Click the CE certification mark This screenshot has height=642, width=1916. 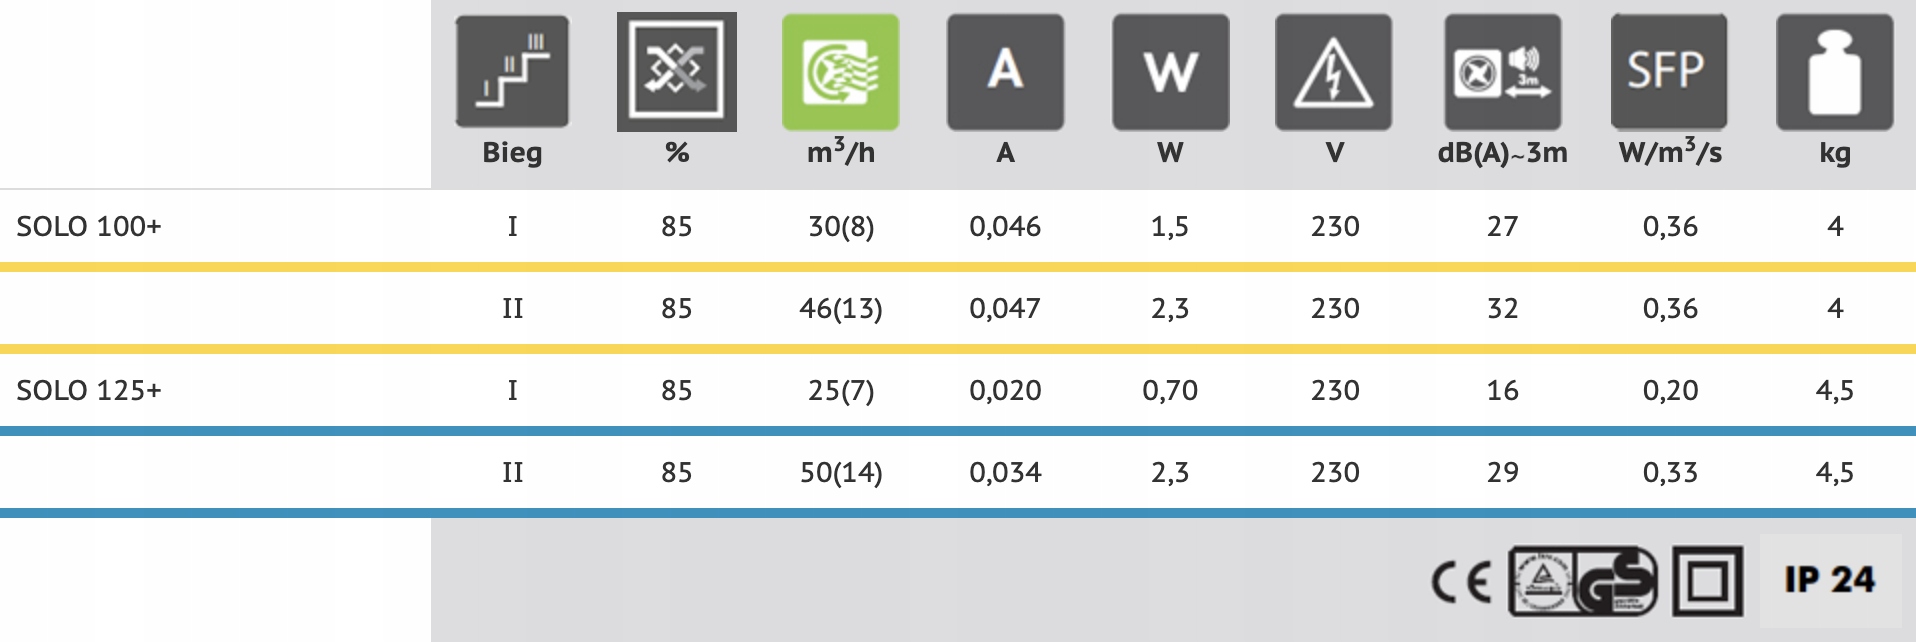(x=1461, y=581)
